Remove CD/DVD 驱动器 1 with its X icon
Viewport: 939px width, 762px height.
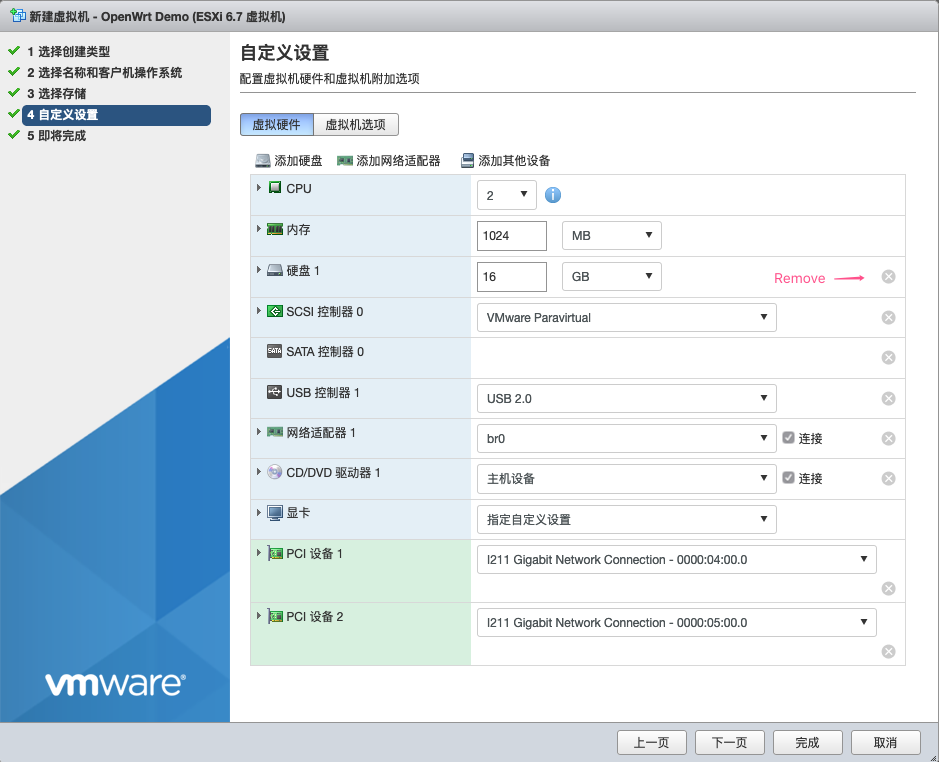[889, 479]
